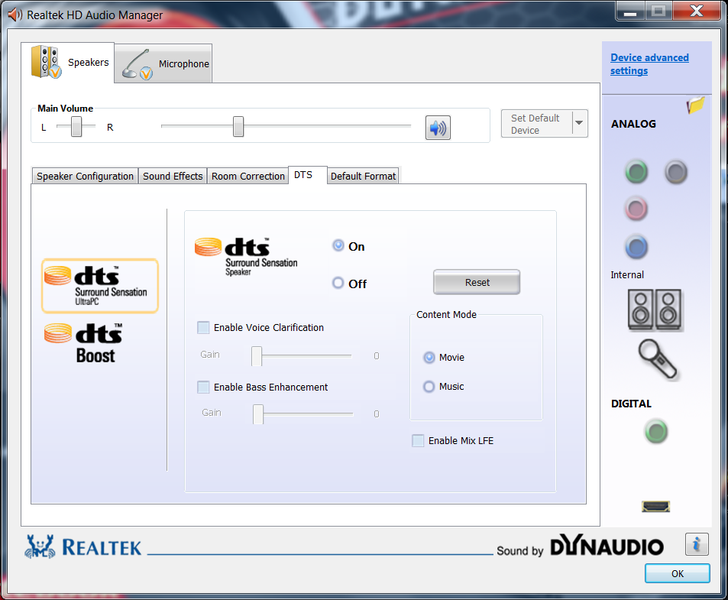Image resolution: width=728 pixels, height=600 pixels.
Task: Open connector settings folder icon
Action: pos(696,105)
